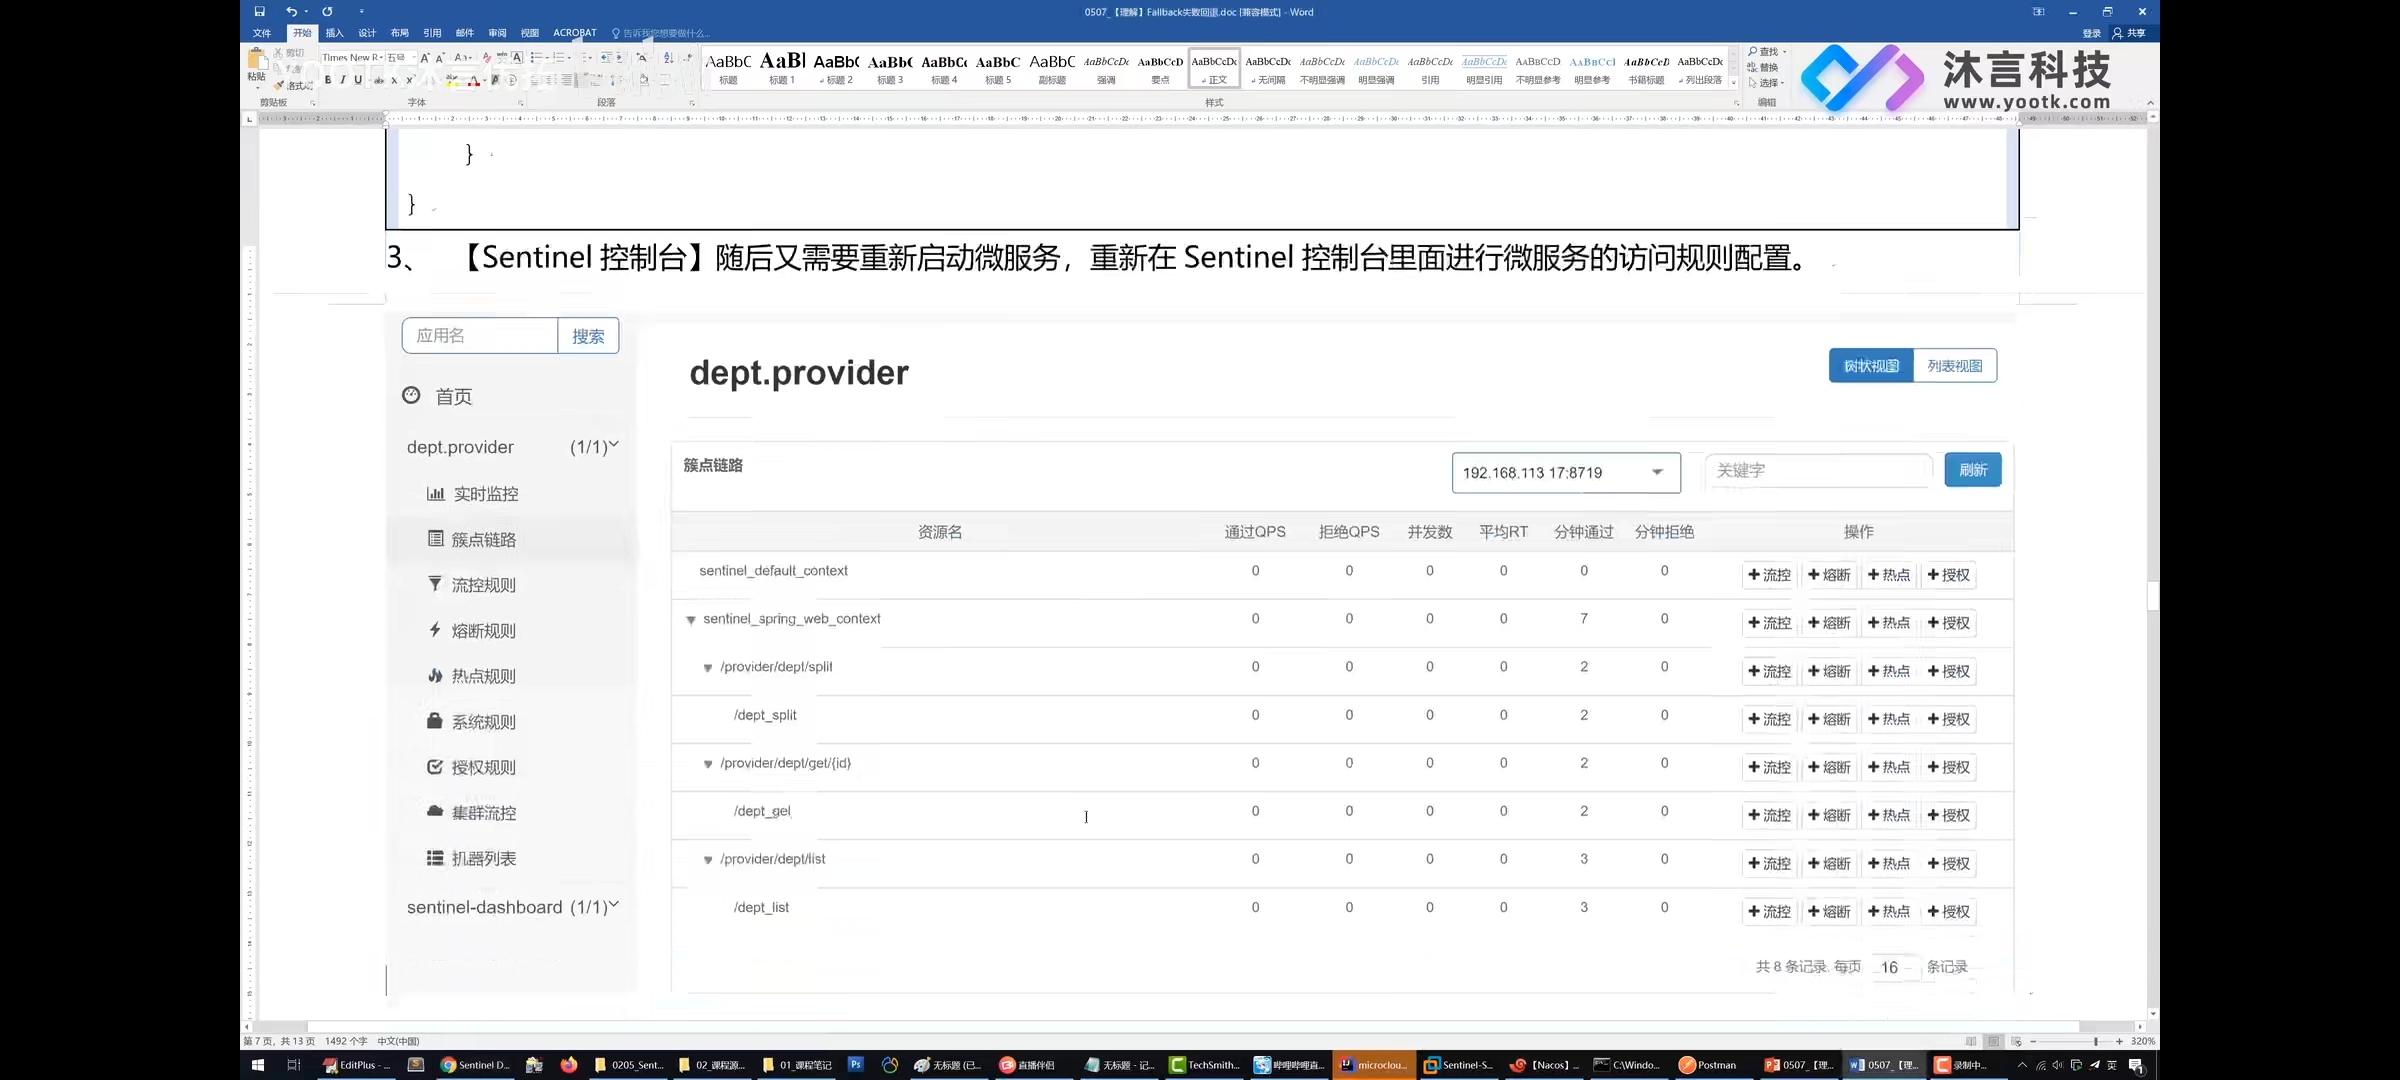This screenshot has height=1080, width=2400.
Task: Open the Firefox icon in the taskbar
Action: (569, 1065)
